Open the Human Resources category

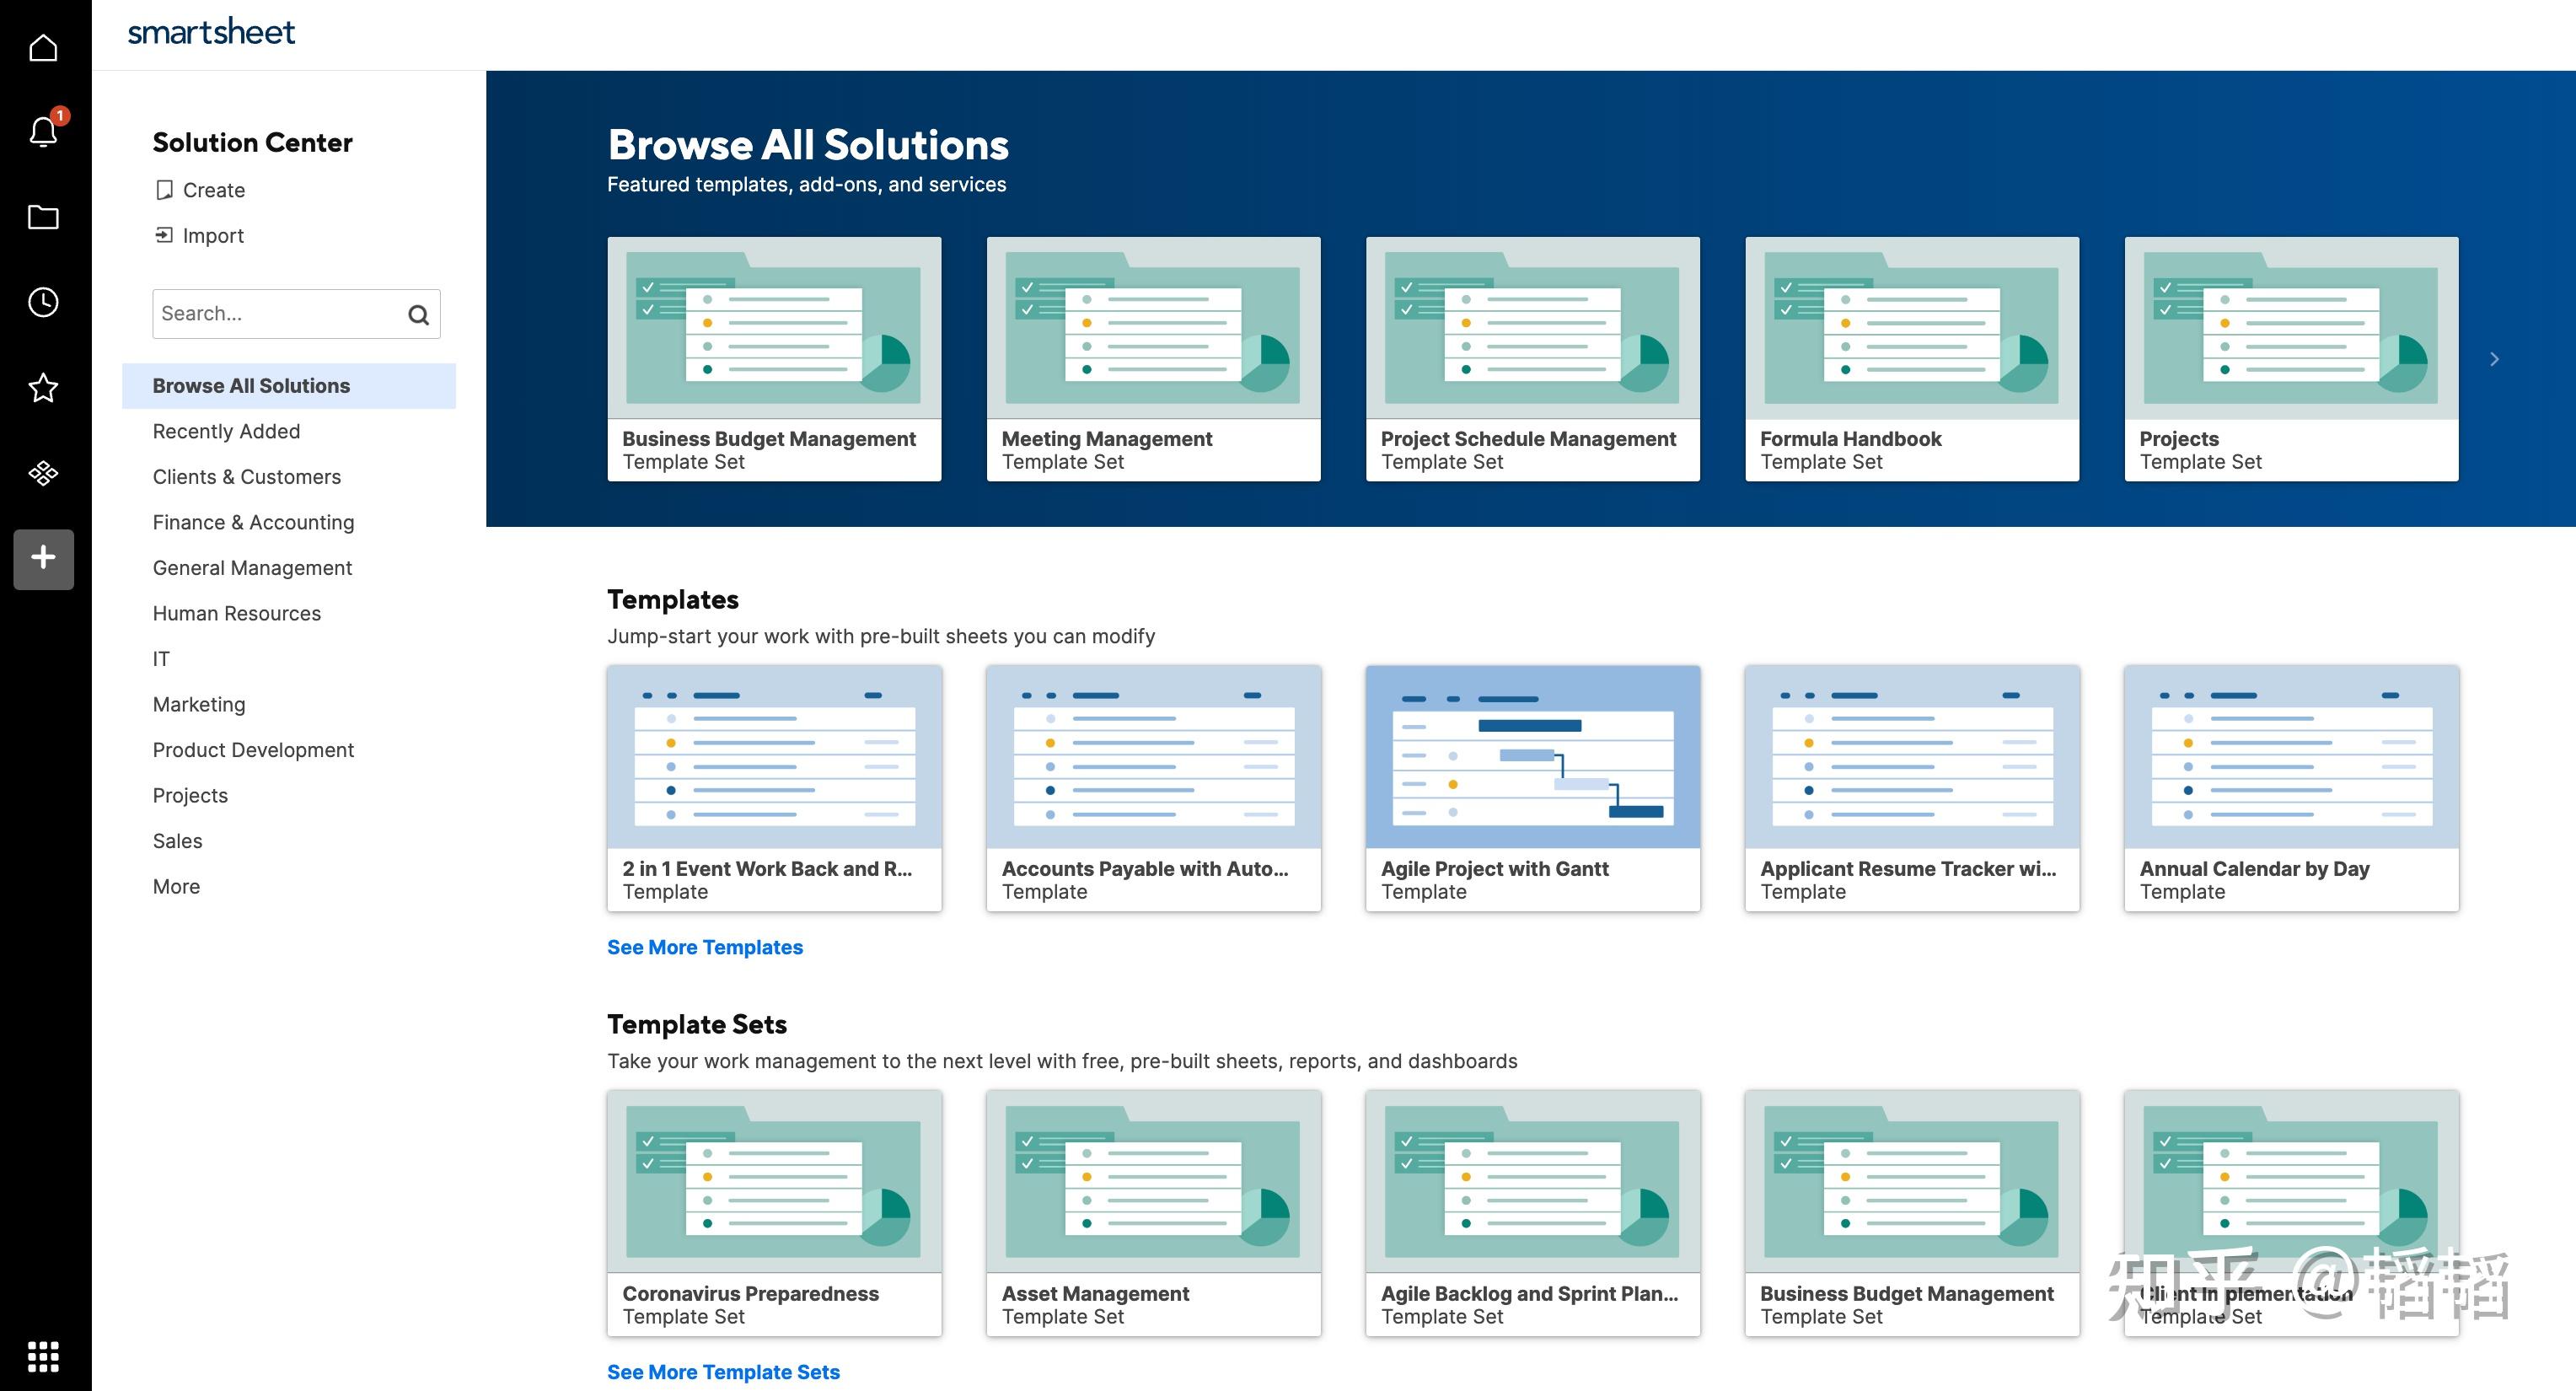coord(236,613)
